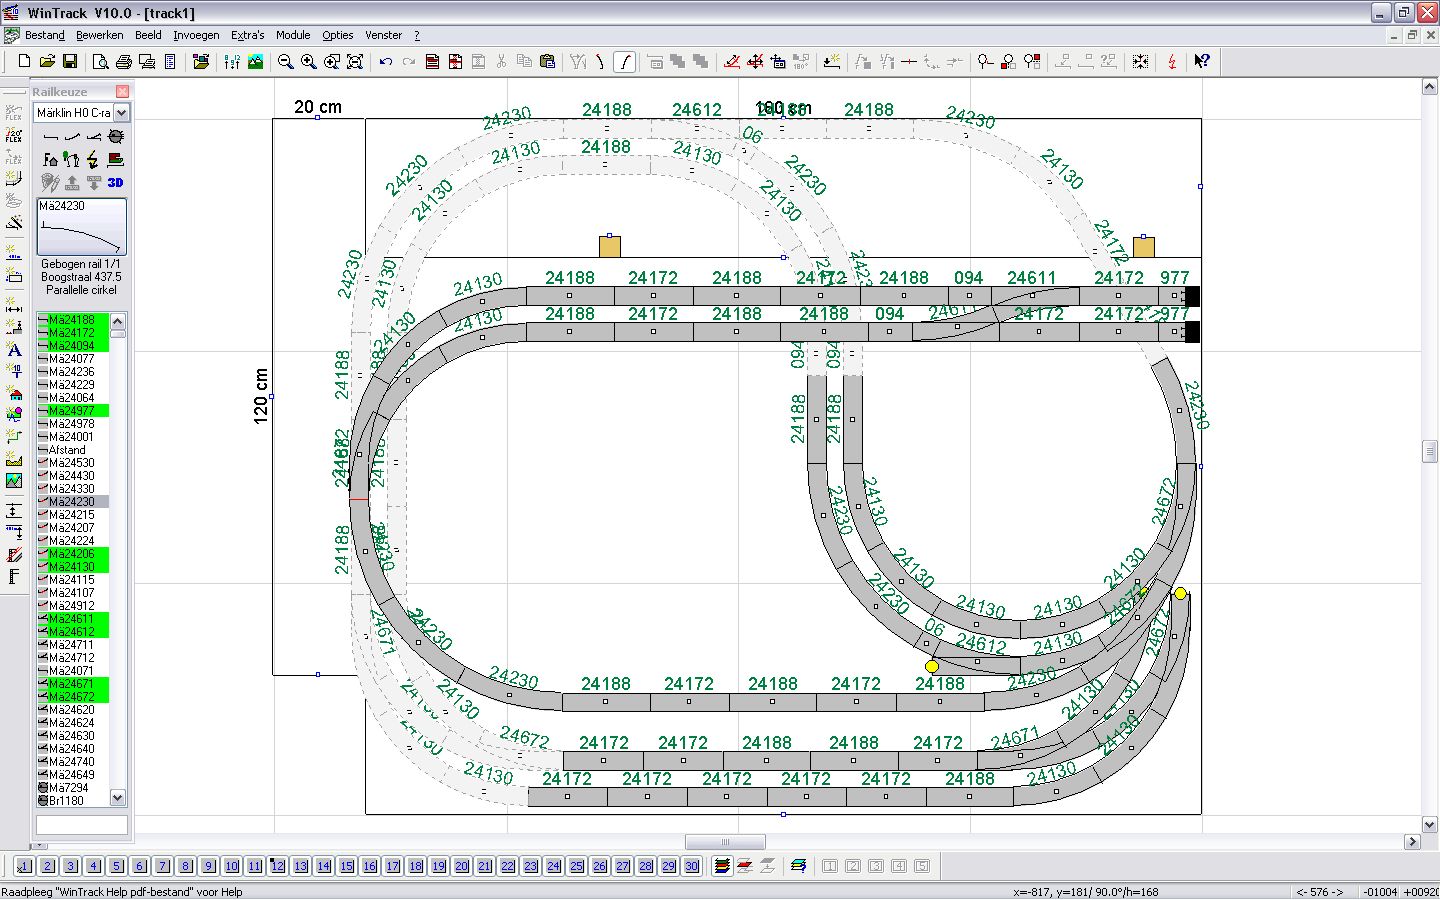Select Br1180 in rail list
Screen dimensions: 1440x900
pos(72,801)
